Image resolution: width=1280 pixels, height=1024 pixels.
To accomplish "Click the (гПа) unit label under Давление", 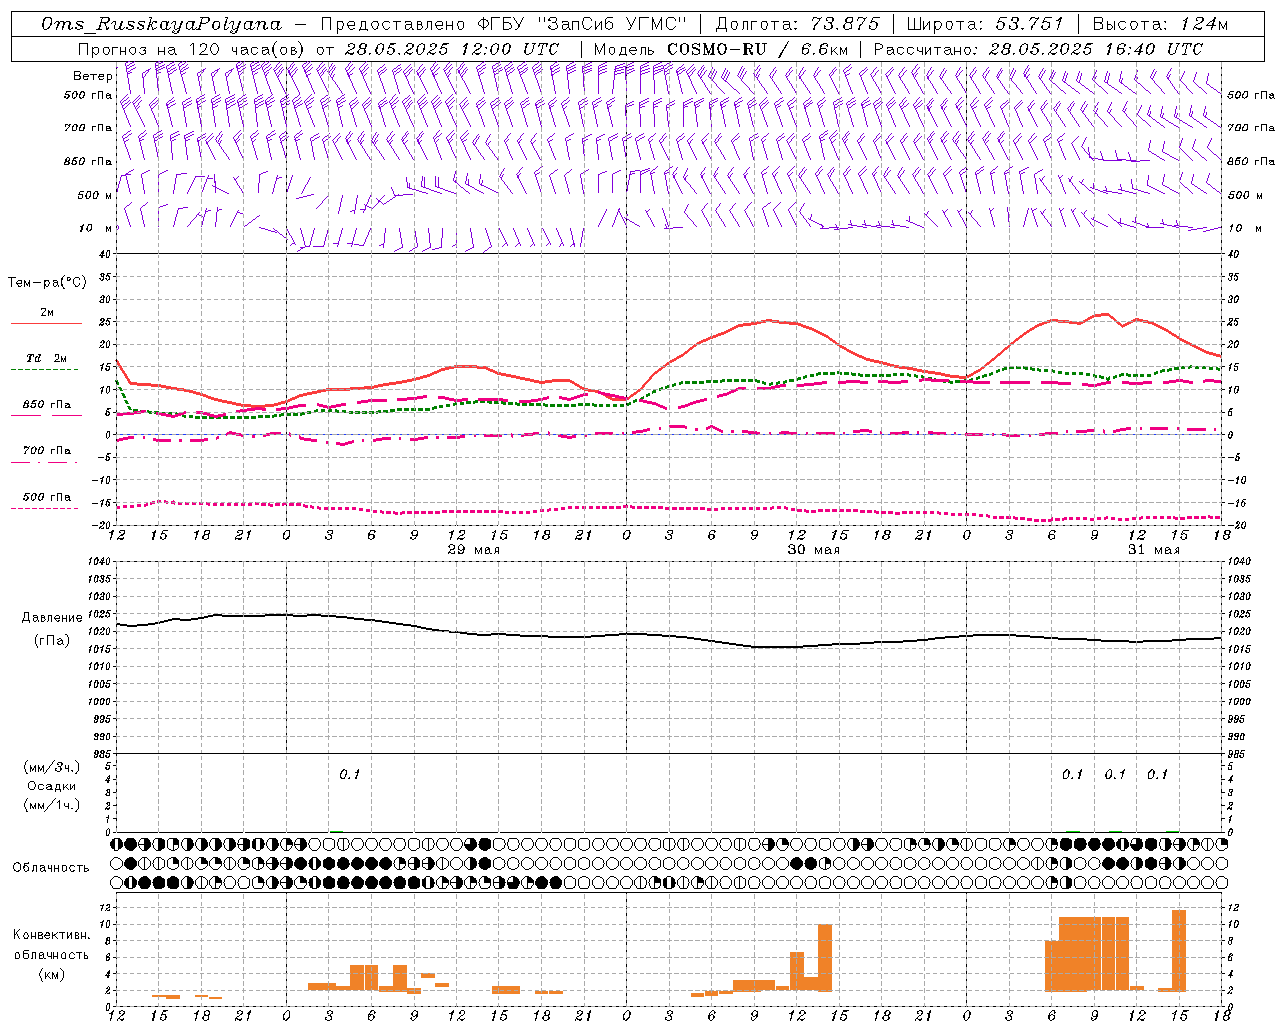I will [x=52, y=641].
